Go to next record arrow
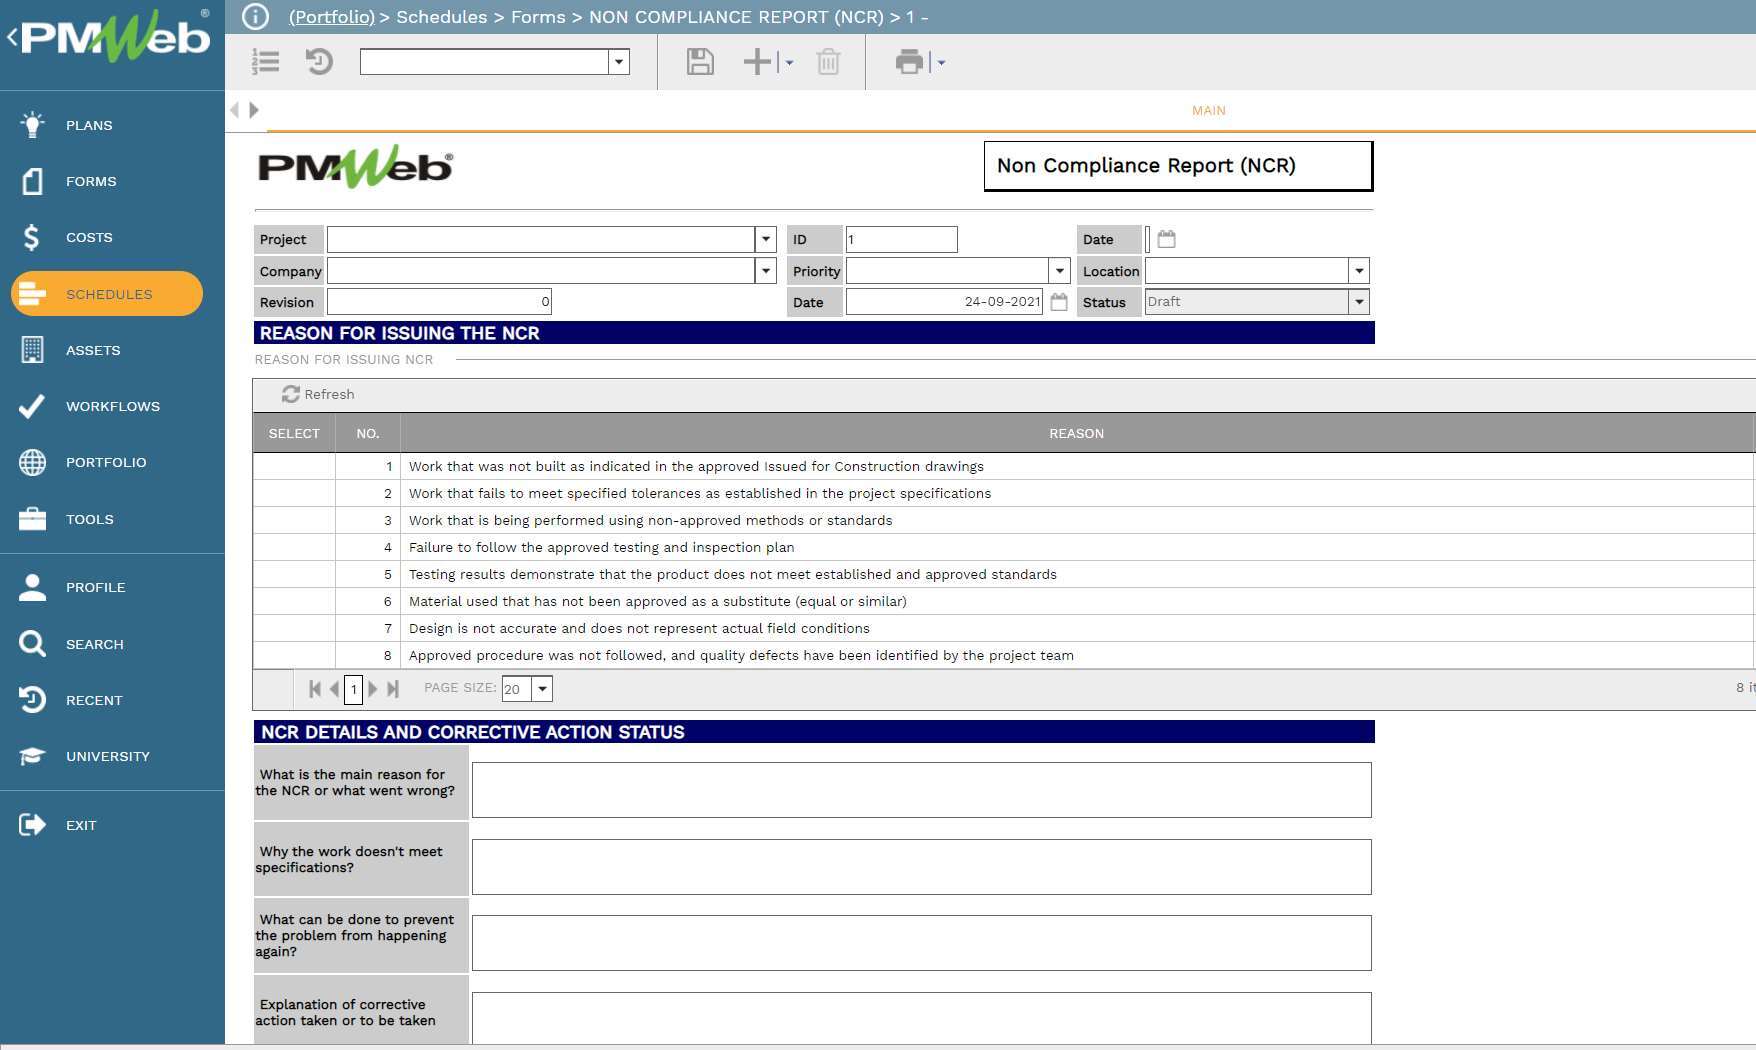 point(254,110)
